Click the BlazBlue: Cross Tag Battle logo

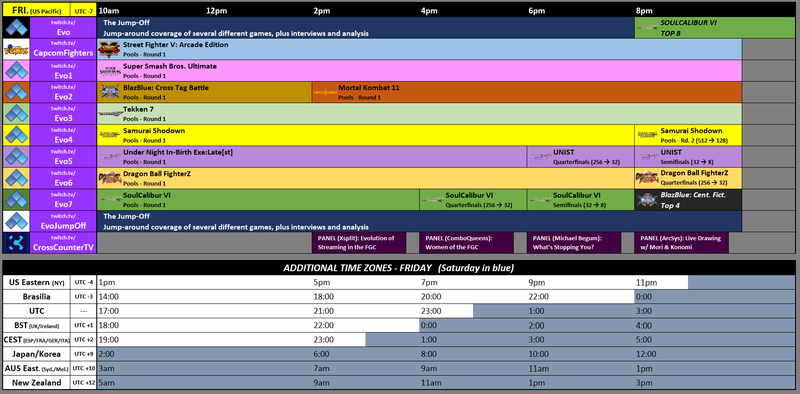[x=109, y=92]
